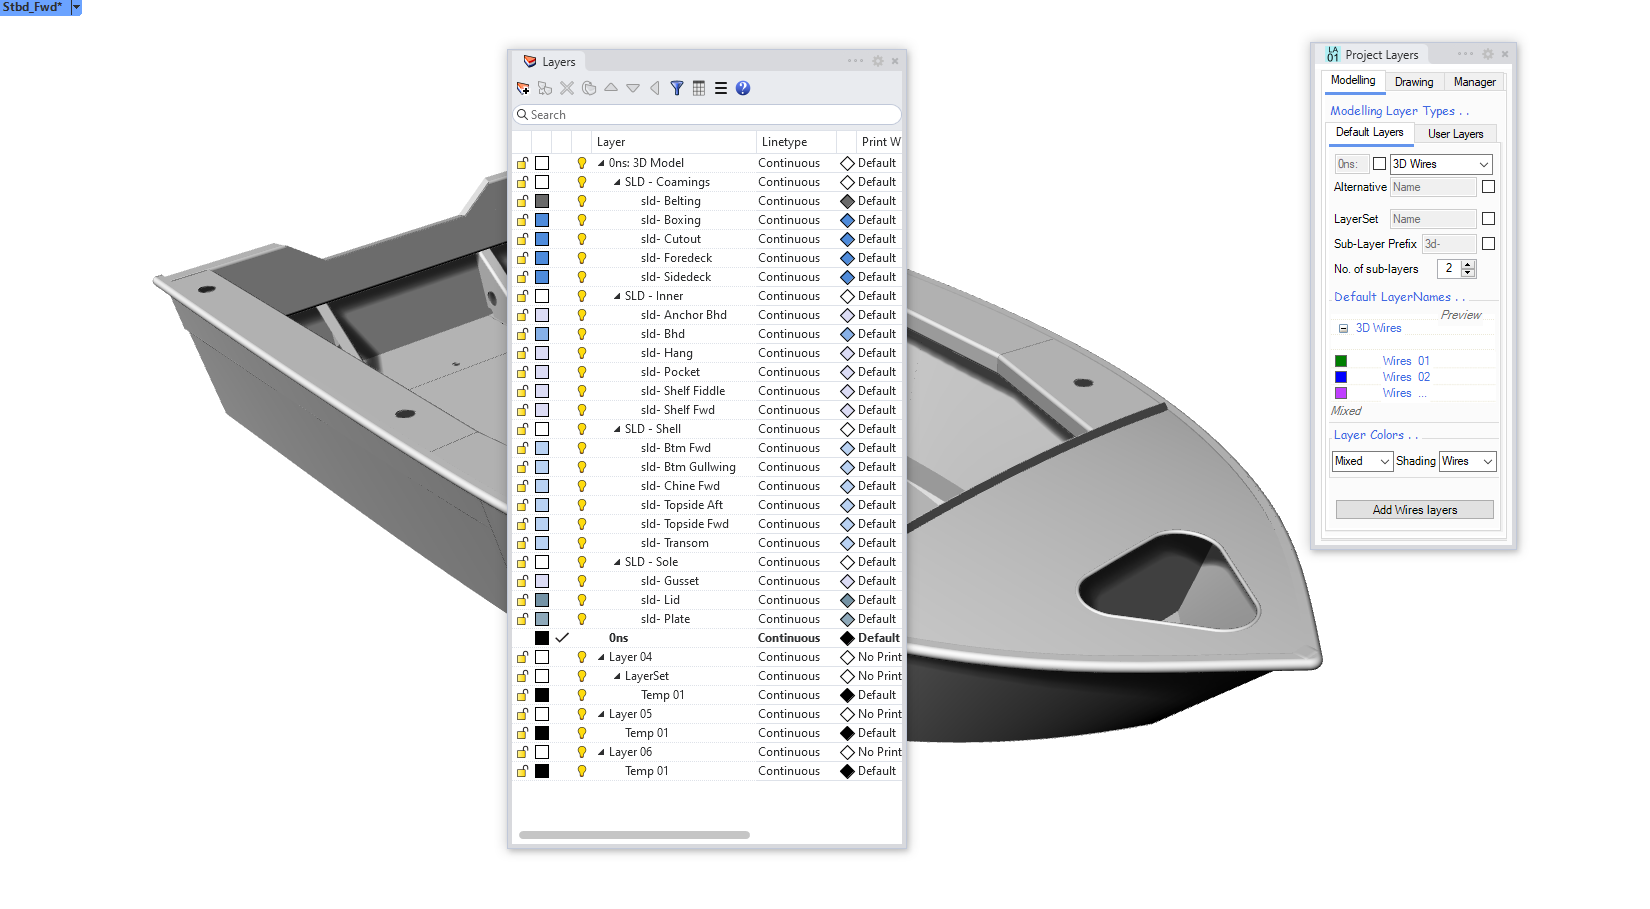
Task: Click the Move Up triangle icon
Action: point(611,88)
